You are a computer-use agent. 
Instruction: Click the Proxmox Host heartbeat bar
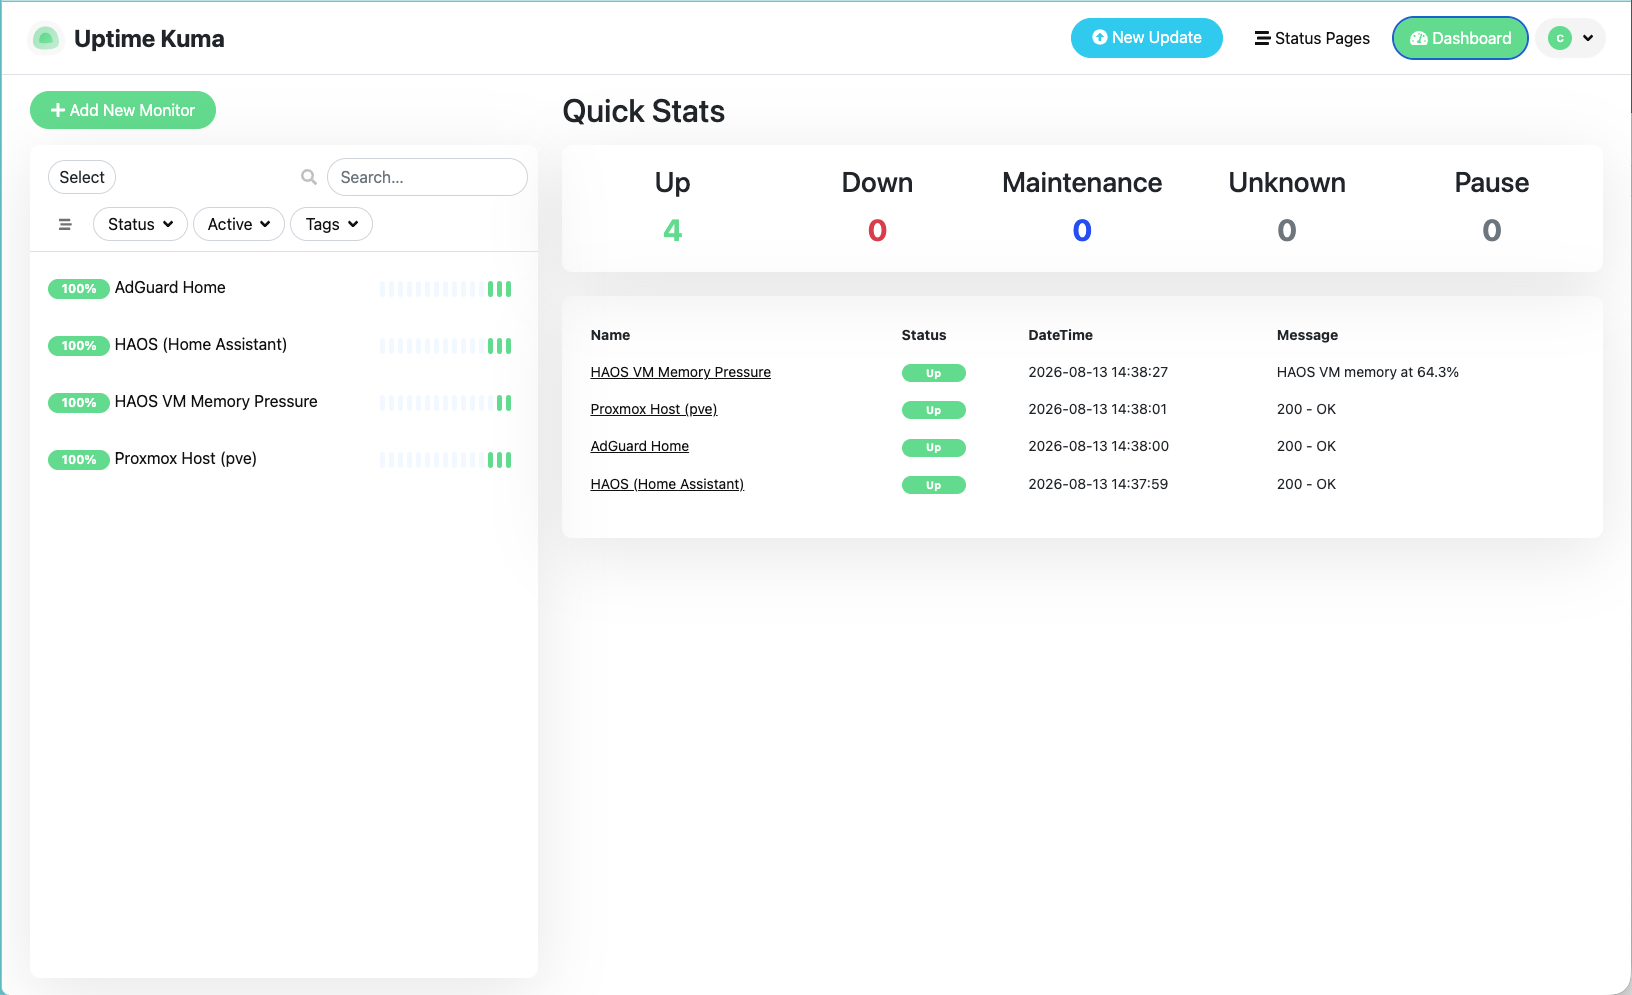pyautogui.click(x=446, y=460)
